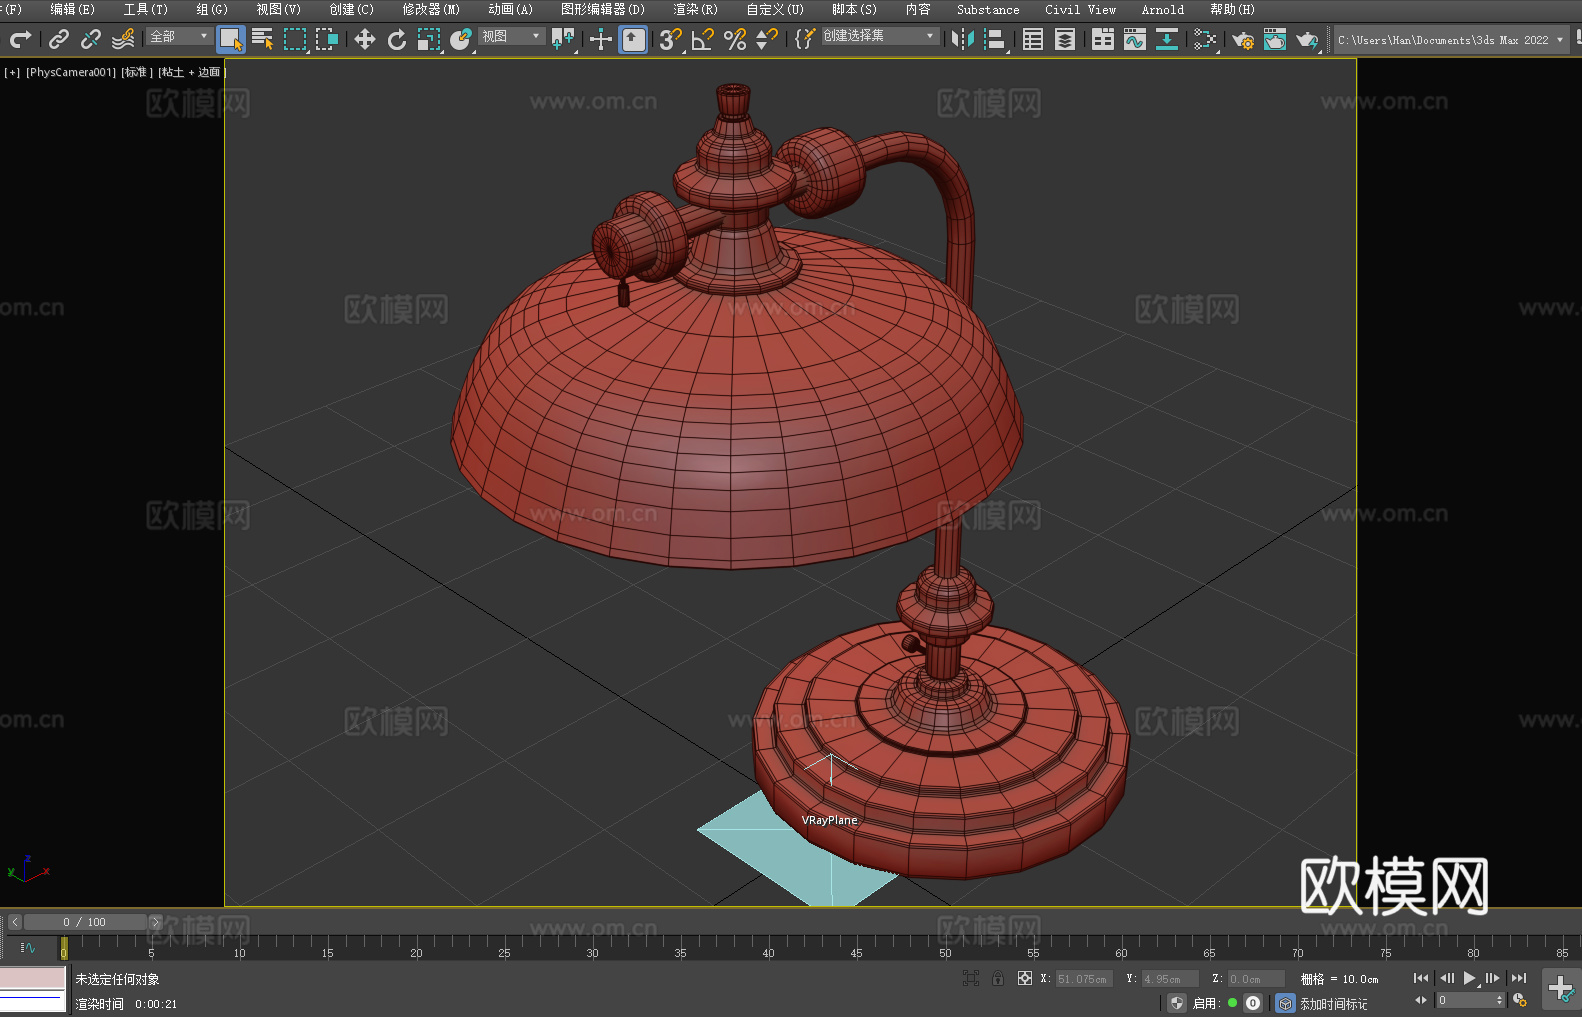
Task: Open Rendered Frame Window icon
Action: 1275,39
